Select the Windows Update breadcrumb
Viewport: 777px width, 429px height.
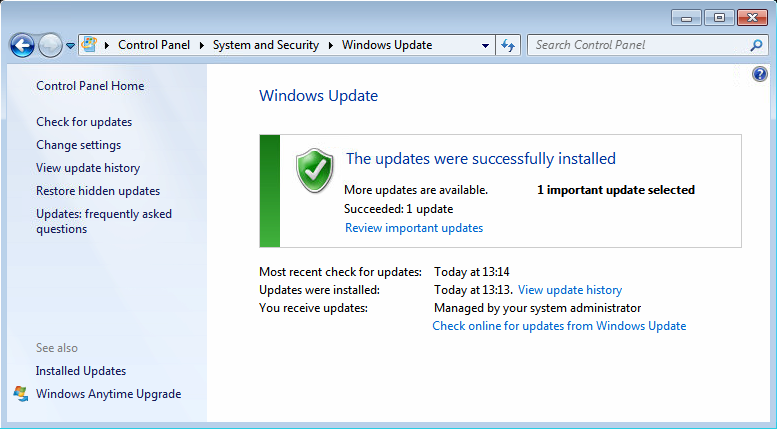point(387,45)
